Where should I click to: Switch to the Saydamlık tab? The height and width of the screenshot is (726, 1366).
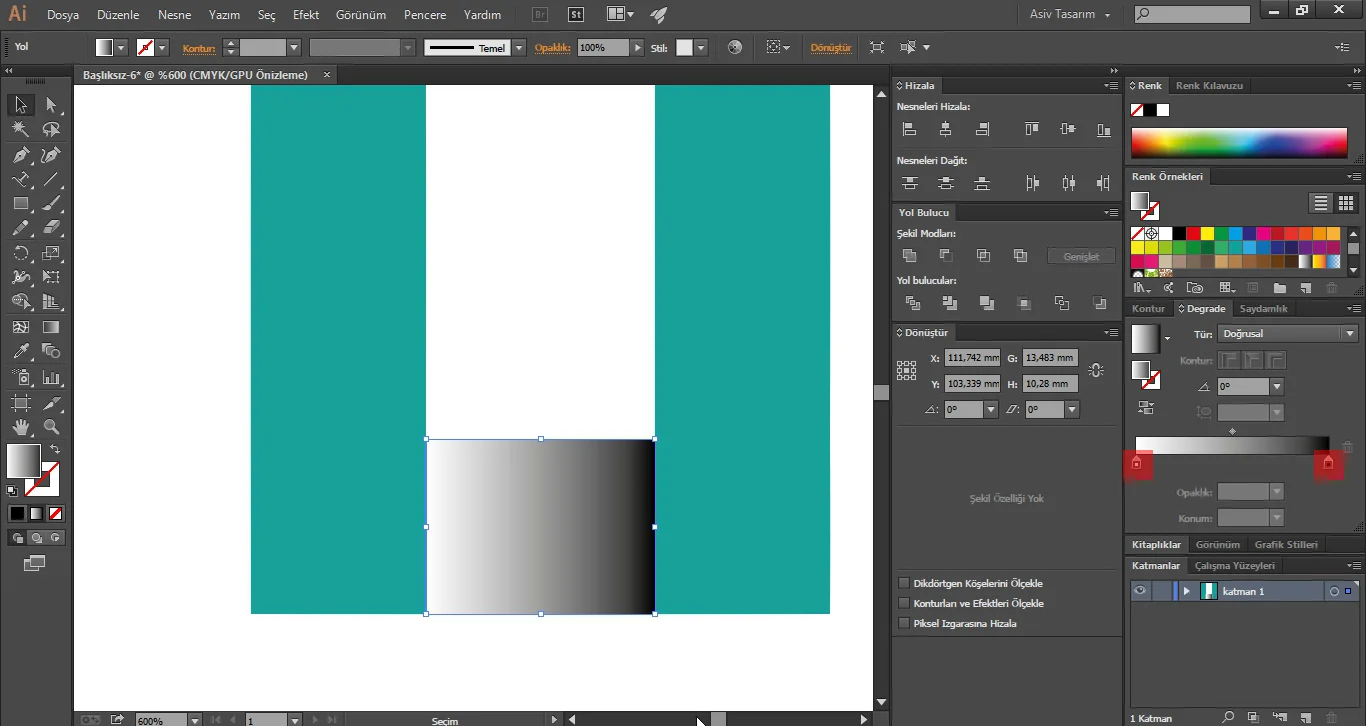(x=1263, y=309)
